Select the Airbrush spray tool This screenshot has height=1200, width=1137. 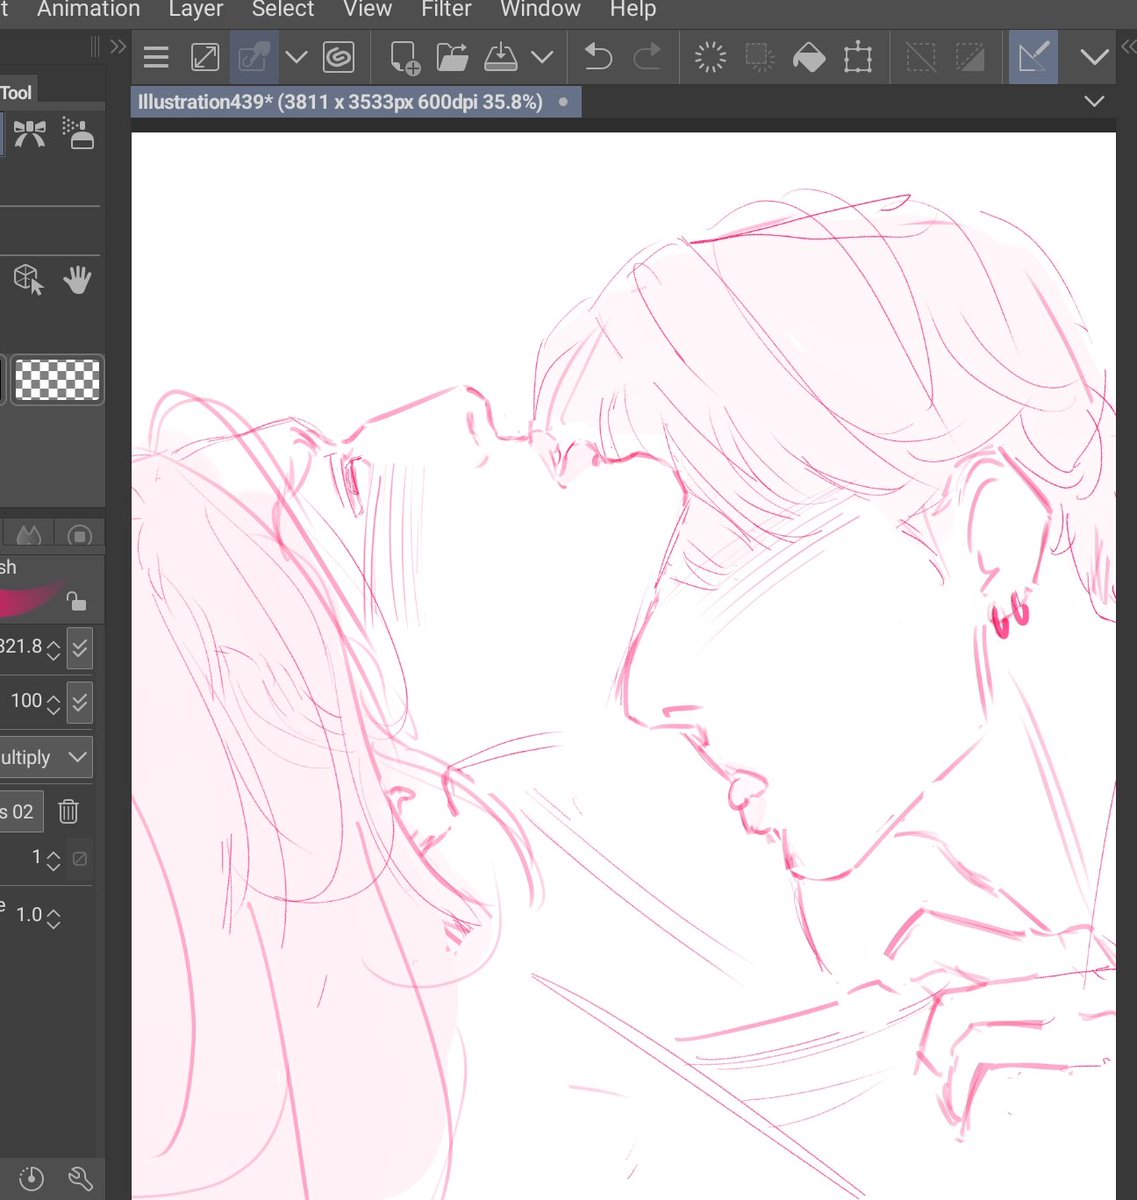click(78, 134)
